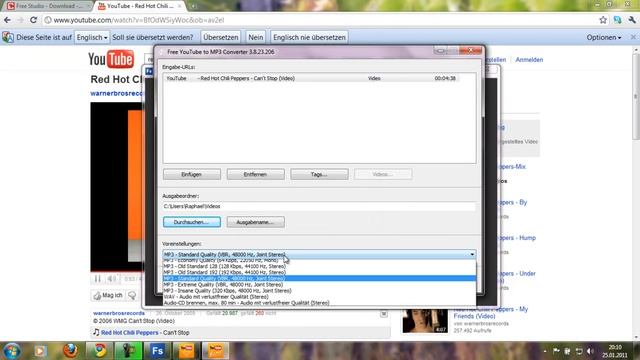The height and width of the screenshot is (360, 640).
Task: Click the YouTube logo in the browser page
Action: [x=111, y=60]
